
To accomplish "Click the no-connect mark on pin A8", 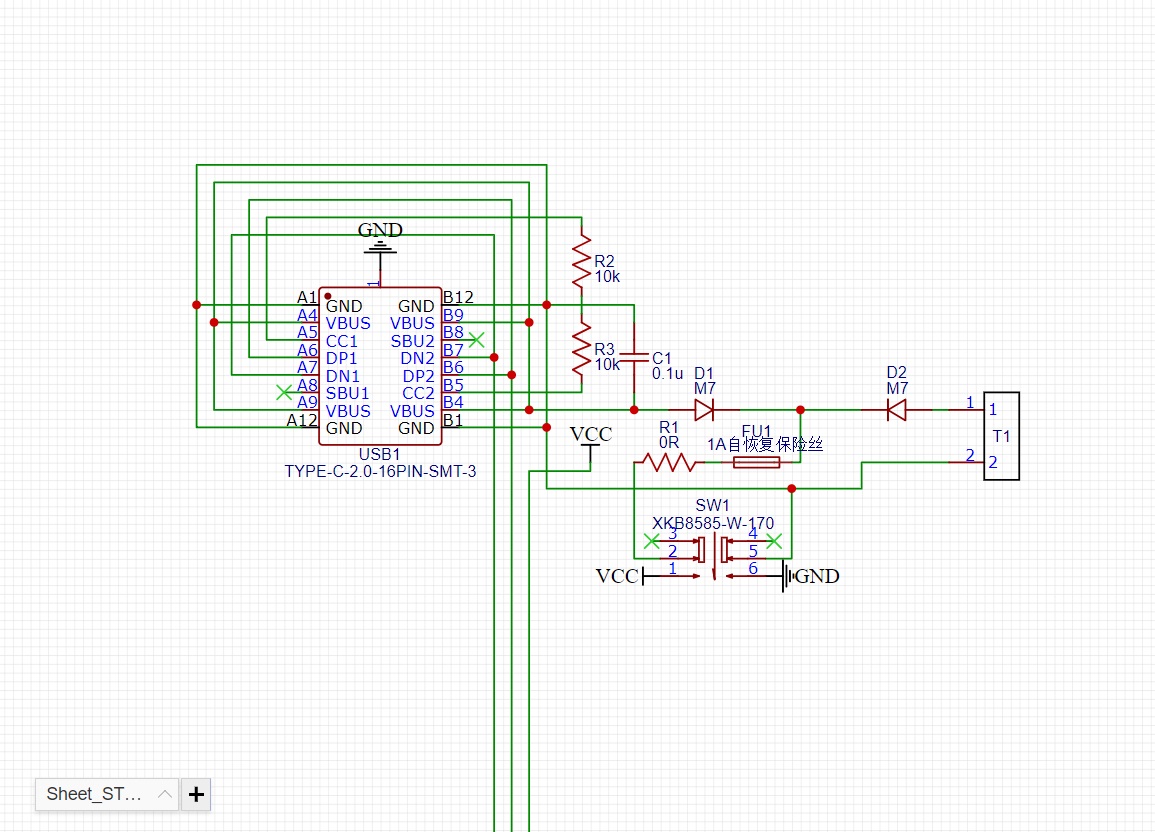I will (x=284, y=392).
